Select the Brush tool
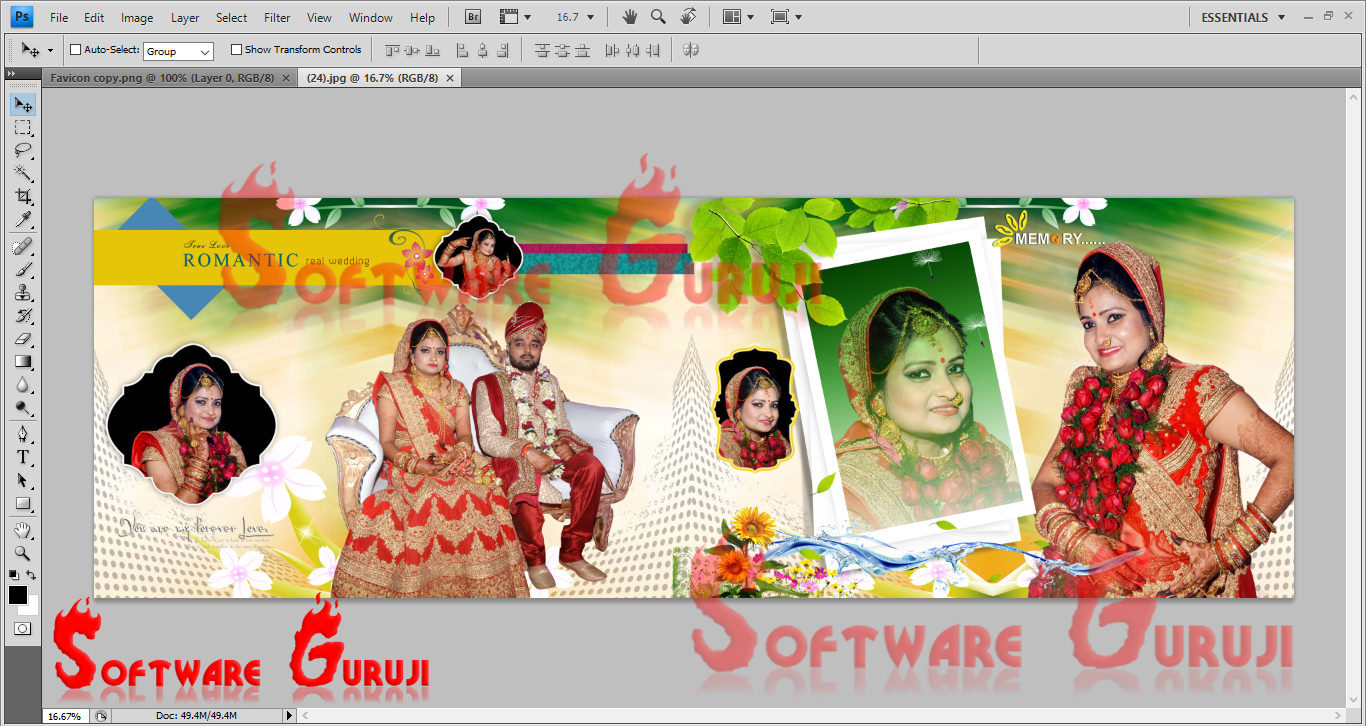This screenshot has width=1366, height=726. pyautogui.click(x=23, y=270)
